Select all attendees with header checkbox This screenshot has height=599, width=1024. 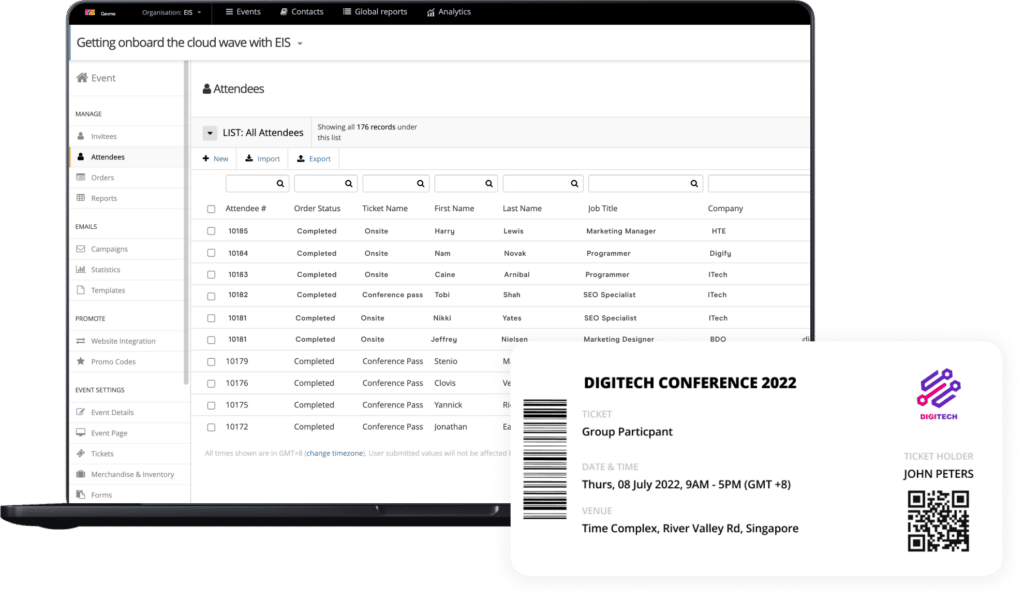click(211, 209)
